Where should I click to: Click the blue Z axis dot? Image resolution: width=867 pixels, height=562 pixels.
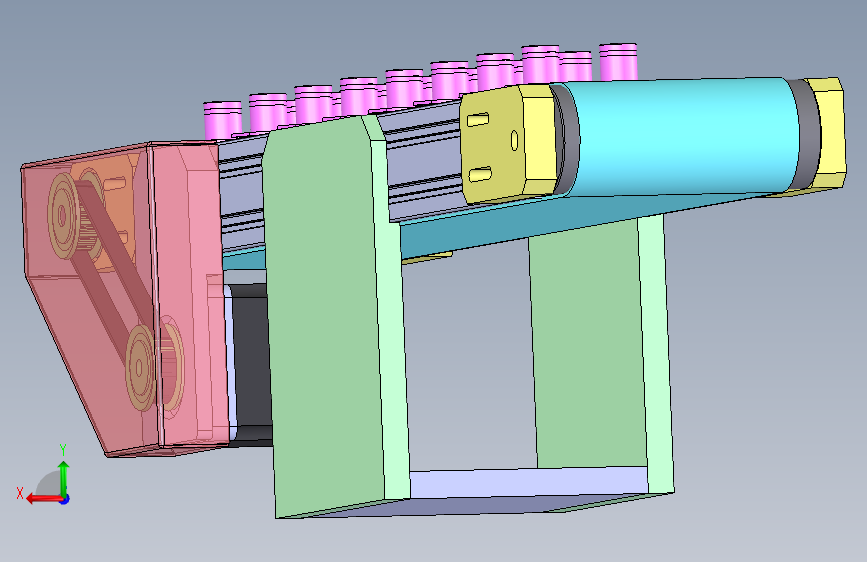65,499
